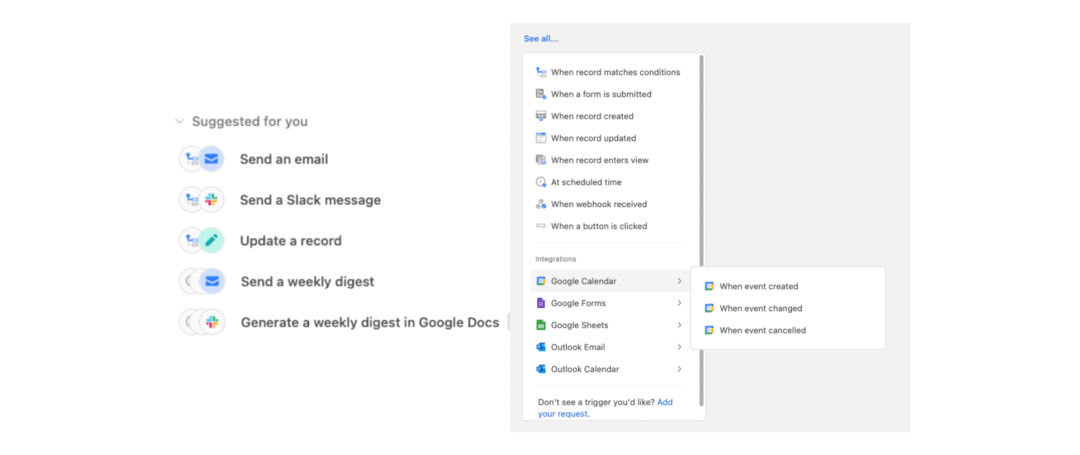Select When event cancelled trigger

click(762, 330)
